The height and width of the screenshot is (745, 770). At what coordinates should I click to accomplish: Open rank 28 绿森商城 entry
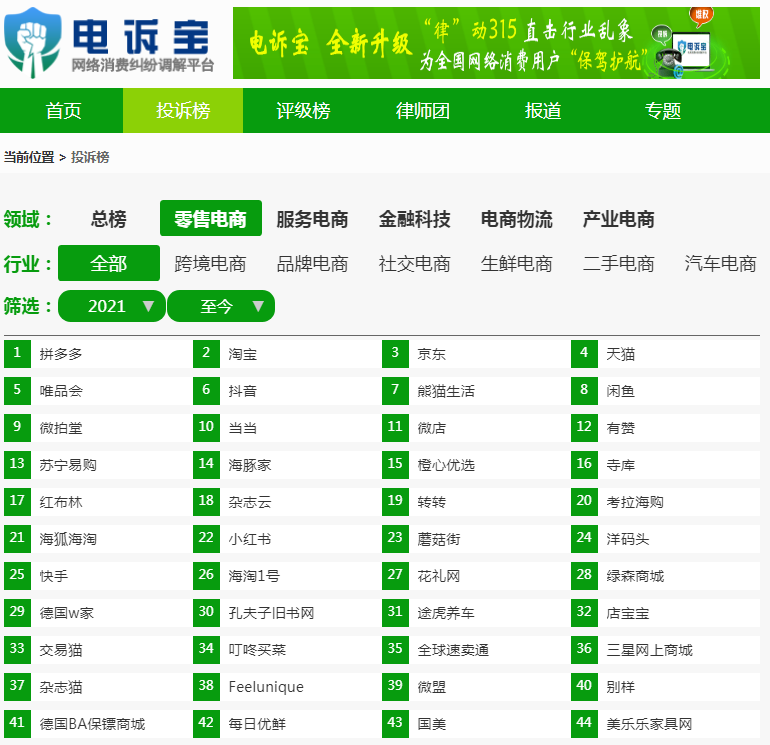665,576
